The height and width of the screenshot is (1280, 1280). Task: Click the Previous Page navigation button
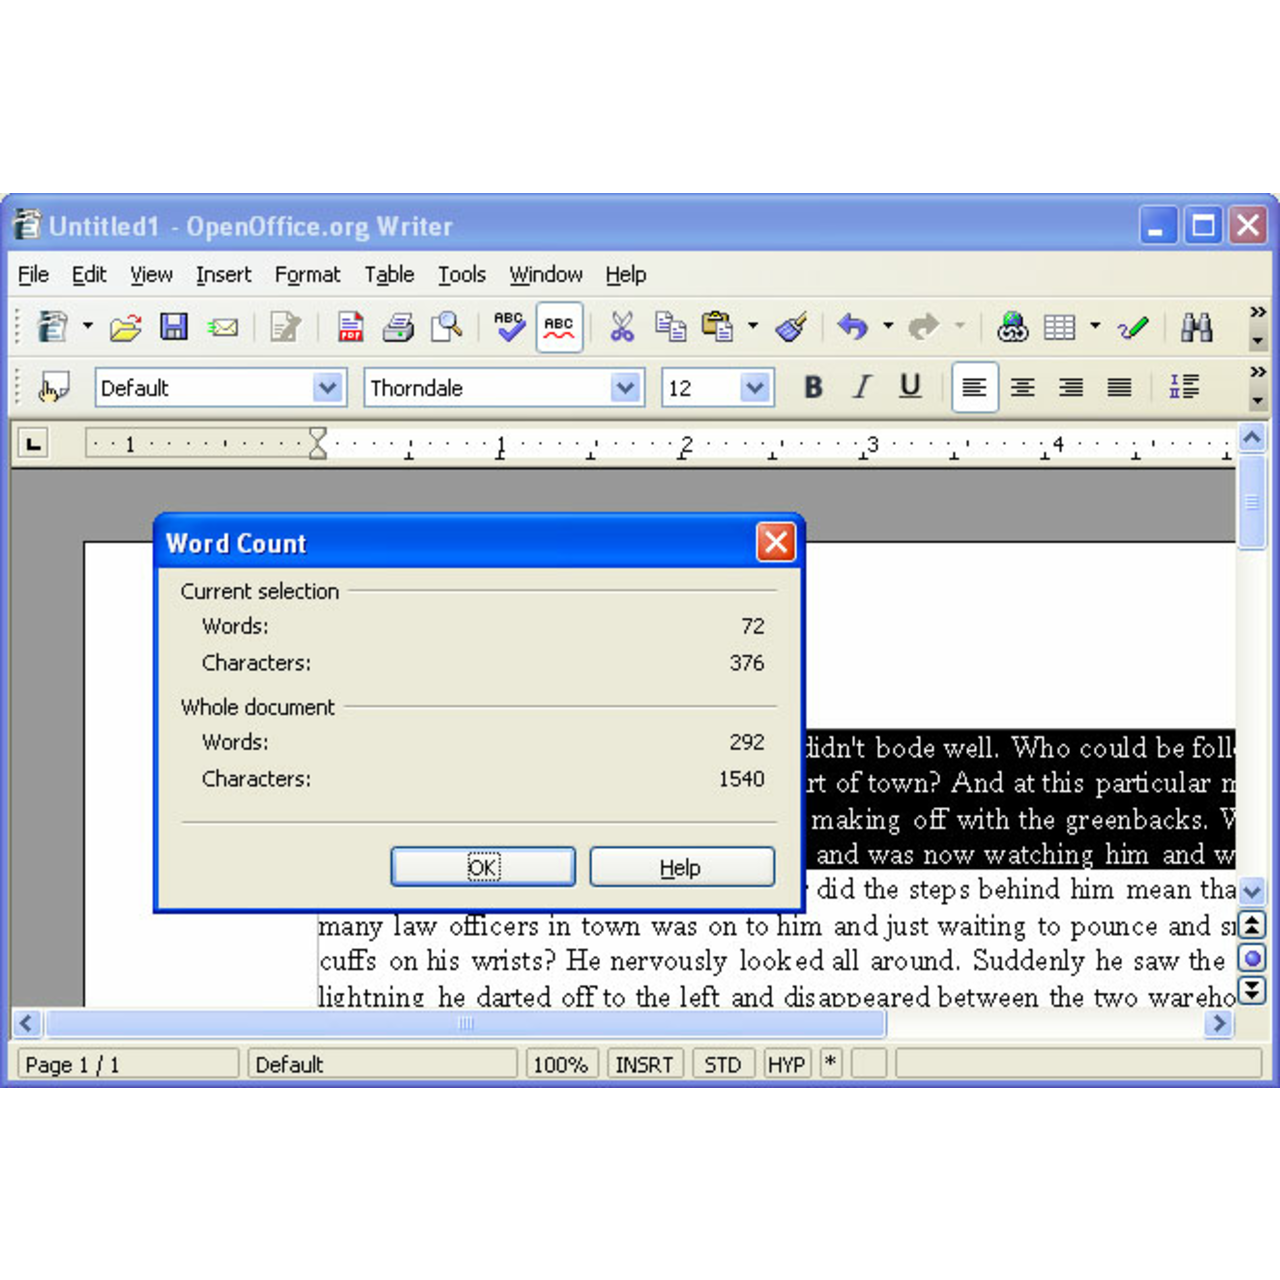pyautogui.click(x=1252, y=924)
